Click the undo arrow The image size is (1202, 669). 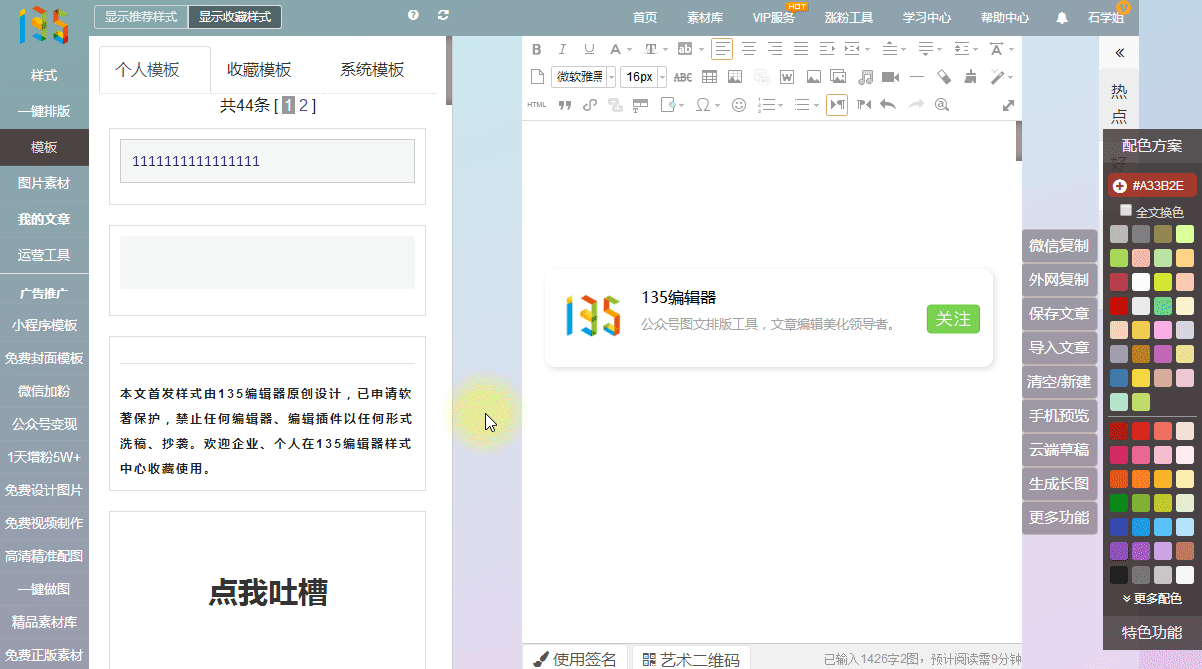point(888,105)
